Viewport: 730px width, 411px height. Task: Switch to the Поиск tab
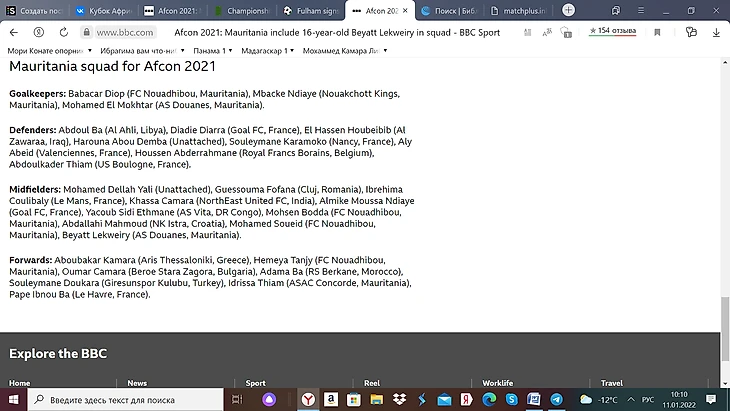pyautogui.click(x=449, y=10)
